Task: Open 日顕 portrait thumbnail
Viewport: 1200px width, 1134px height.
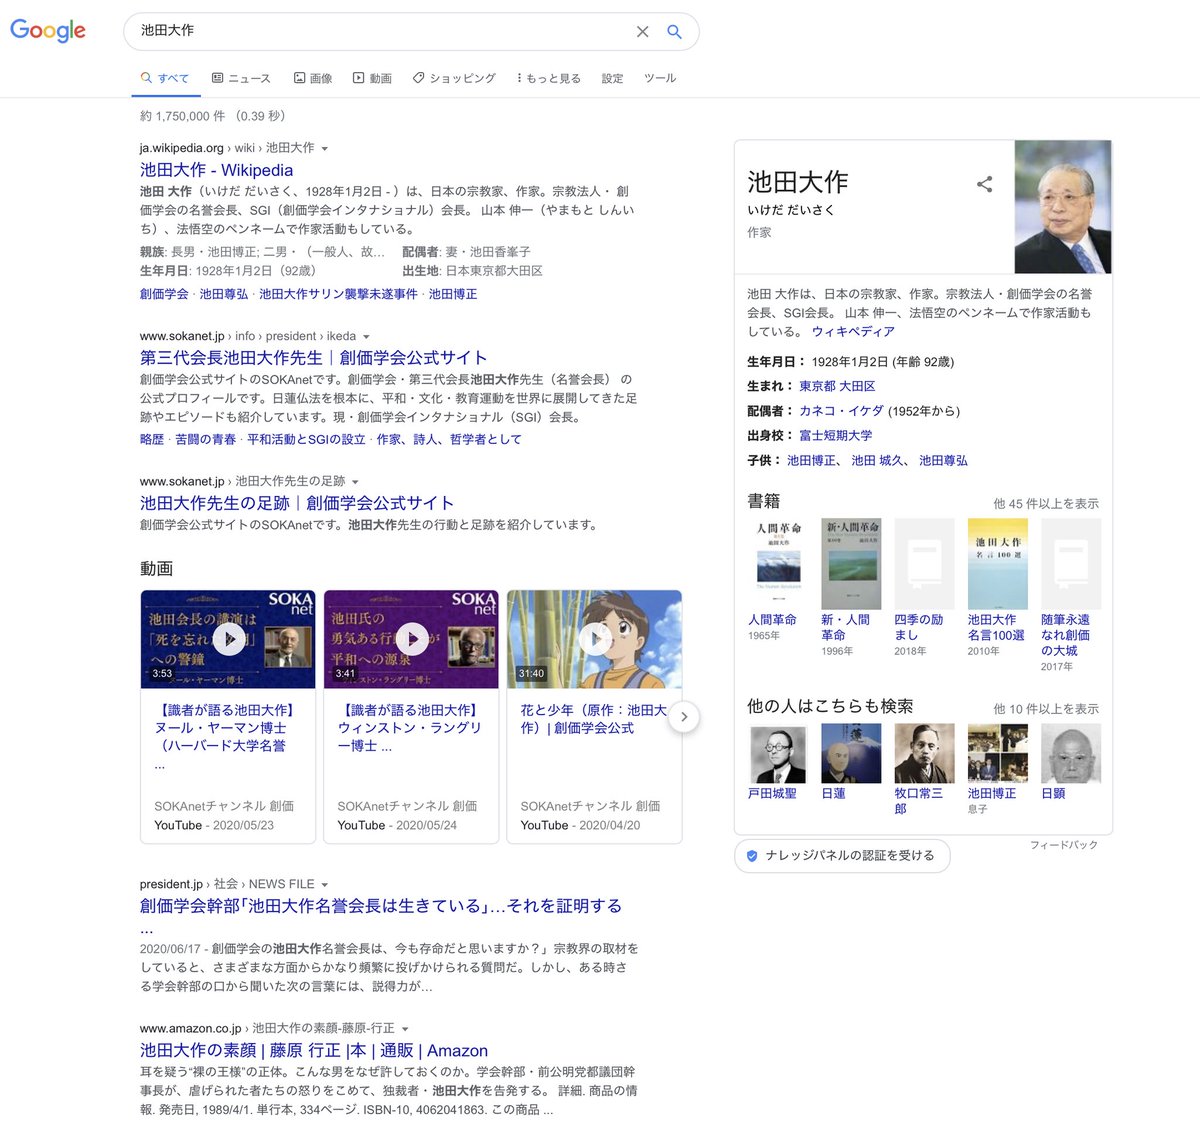Action: [1071, 753]
